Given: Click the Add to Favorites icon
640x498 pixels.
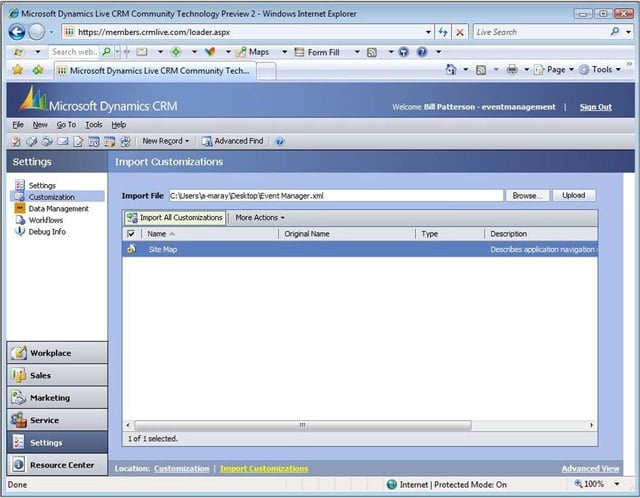Looking at the screenshot, I should tap(38, 70).
